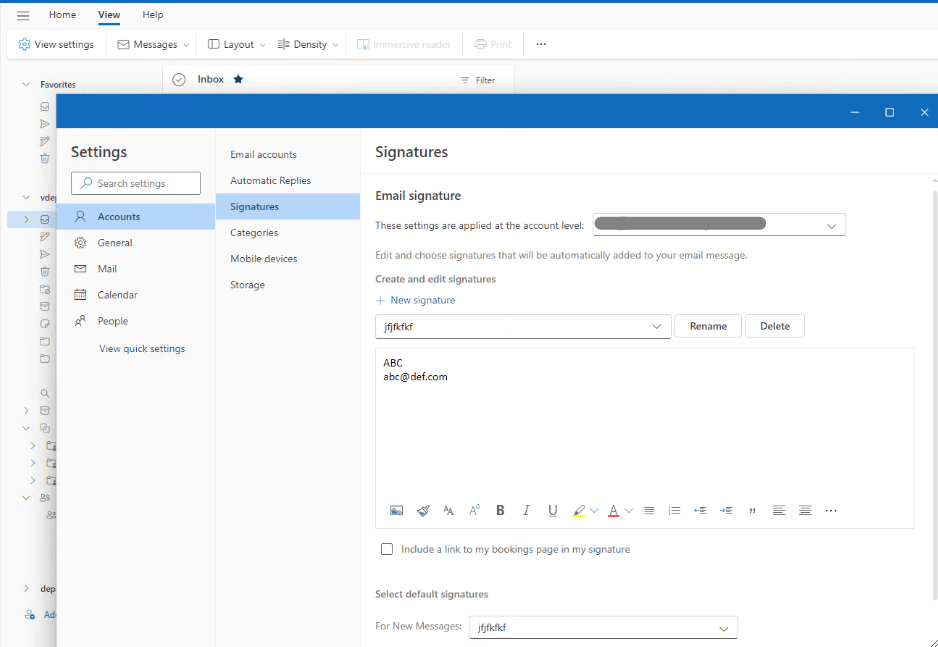Toggle underline formatting in signature editor
Viewport: 938px width, 647px height.
point(553,511)
